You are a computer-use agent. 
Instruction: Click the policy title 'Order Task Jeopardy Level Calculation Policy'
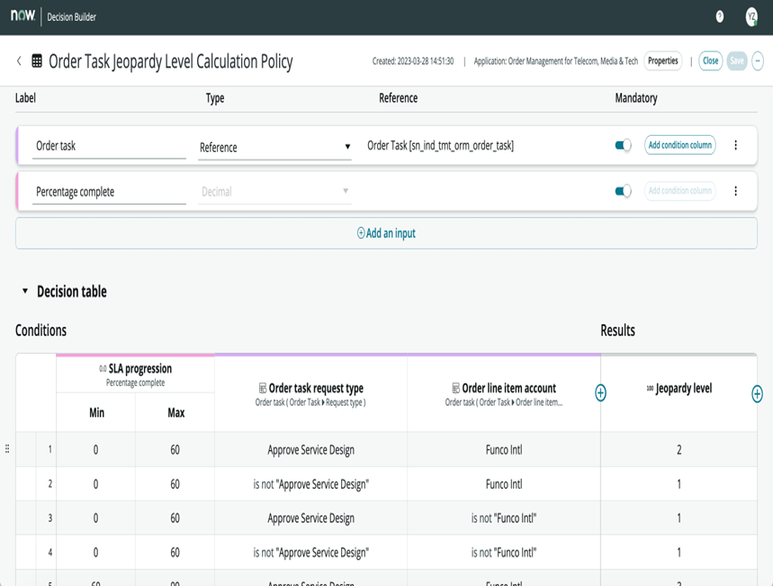(171, 62)
